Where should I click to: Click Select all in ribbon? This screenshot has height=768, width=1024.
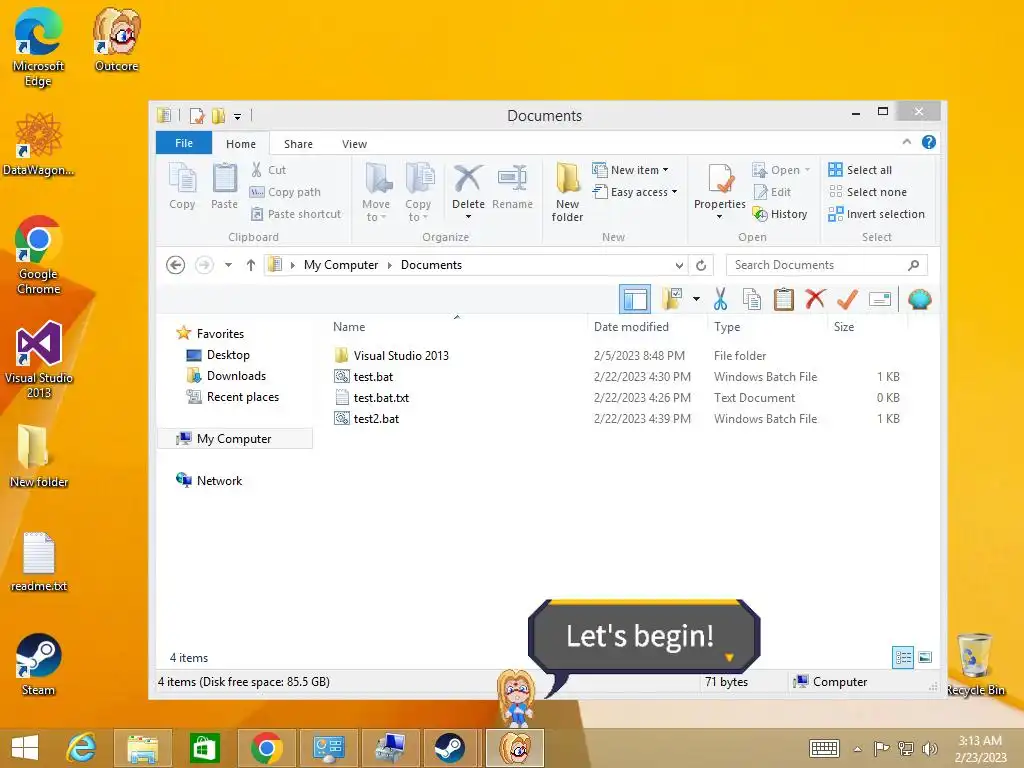coord(860,170)
